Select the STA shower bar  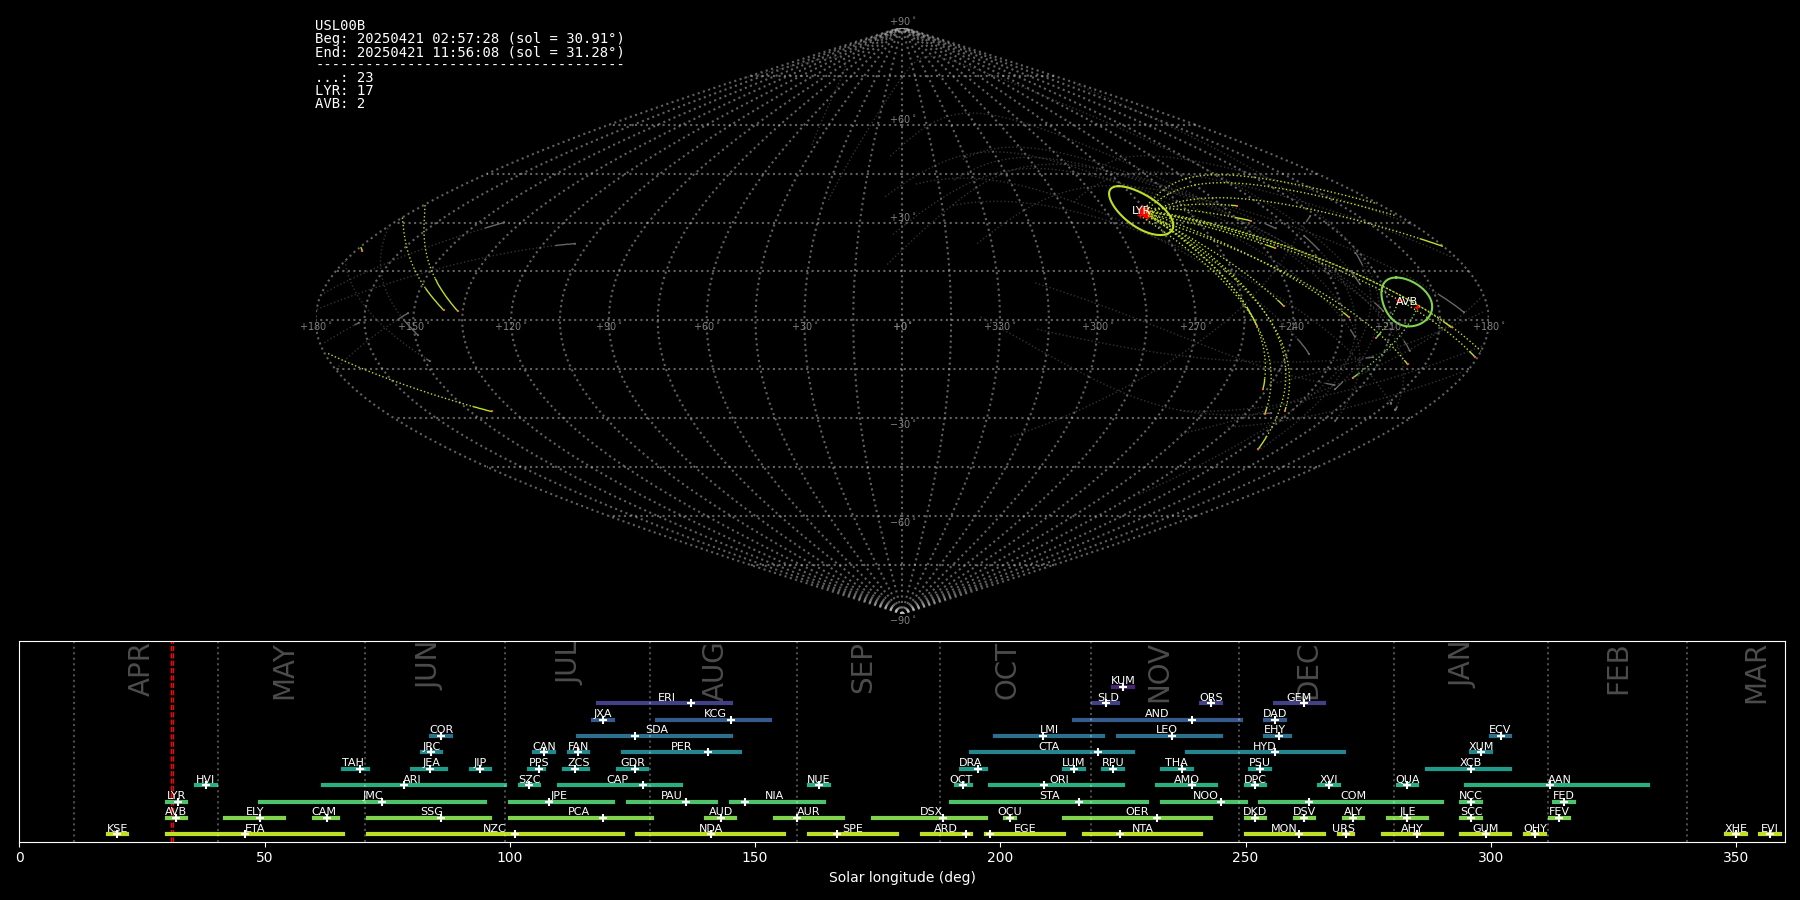pyautogui.click(x=1049, y=802)
